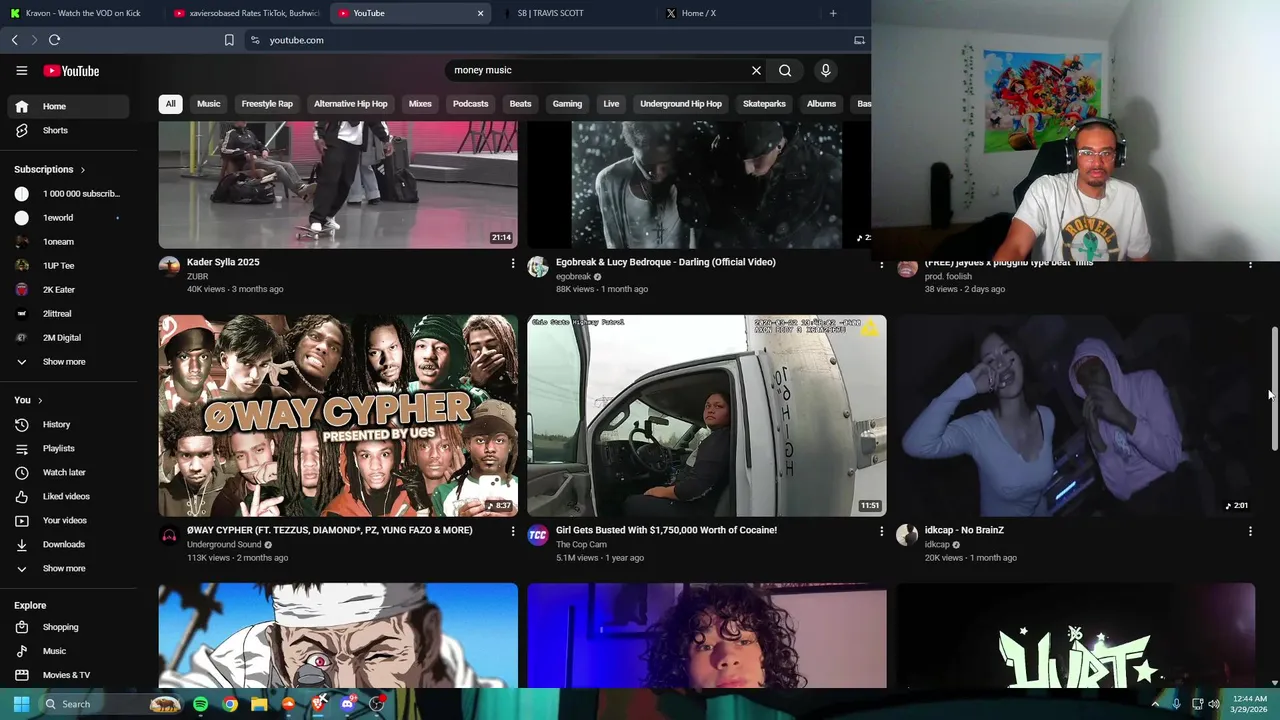Open a new browser tab with plus
This screenshot has width=1280, height=720.
833,13
